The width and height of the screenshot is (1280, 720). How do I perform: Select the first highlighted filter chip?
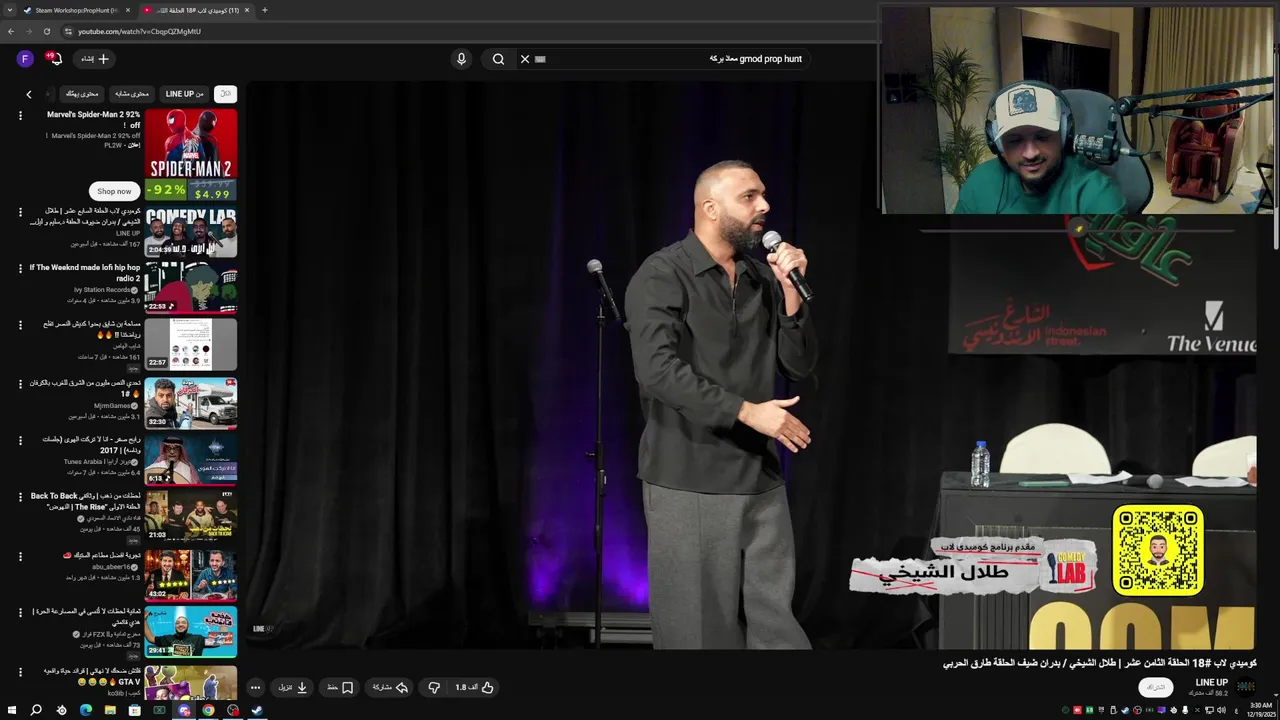pos(226,94)
